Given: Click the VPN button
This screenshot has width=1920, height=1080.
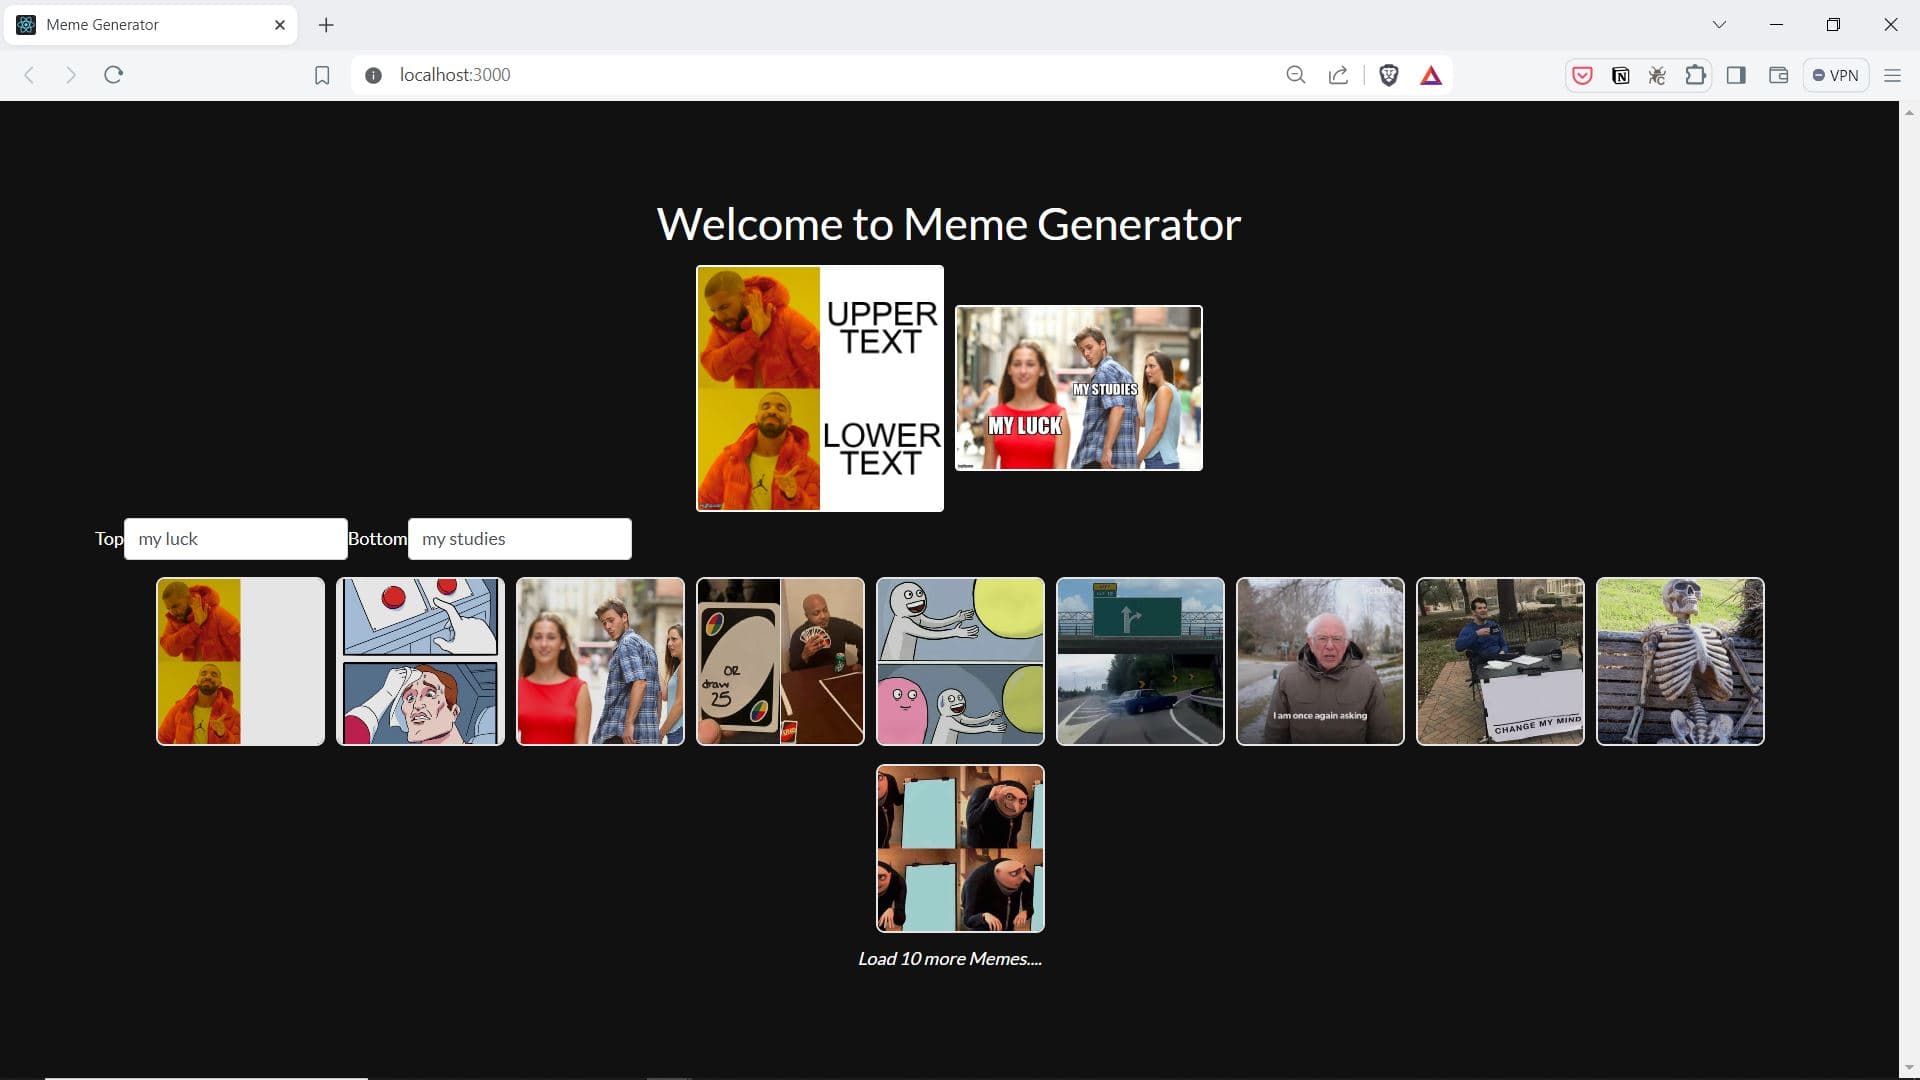Looking at the screenshot, I should pos(1835,75).
